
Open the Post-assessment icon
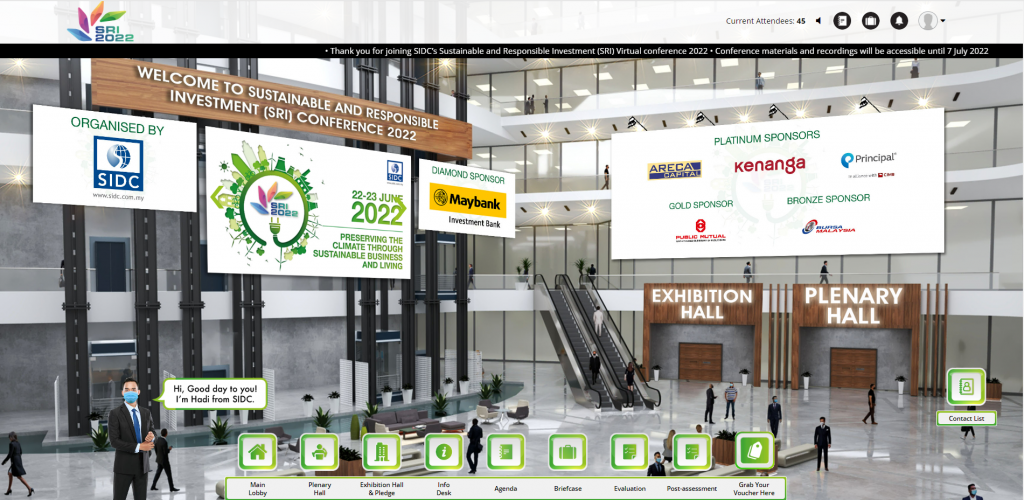(691, 452)
